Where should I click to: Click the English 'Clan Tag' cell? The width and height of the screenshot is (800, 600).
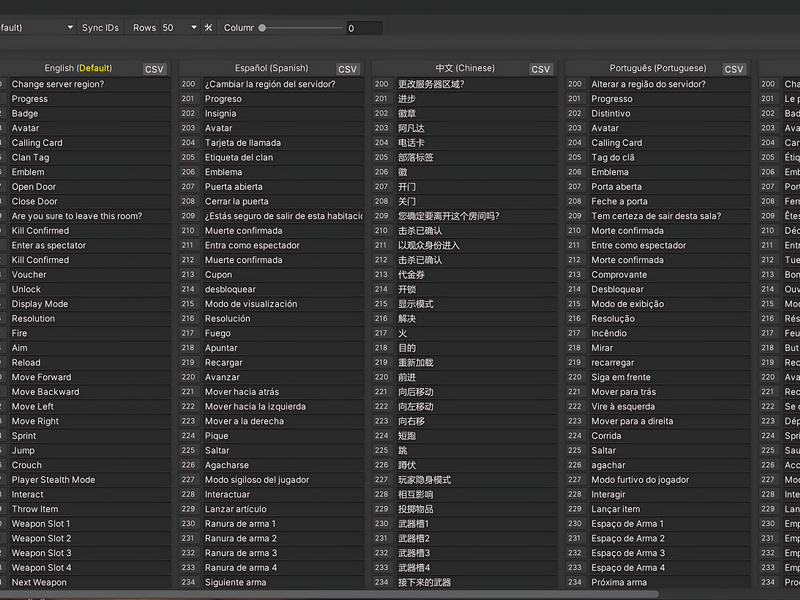click(90, 158)
